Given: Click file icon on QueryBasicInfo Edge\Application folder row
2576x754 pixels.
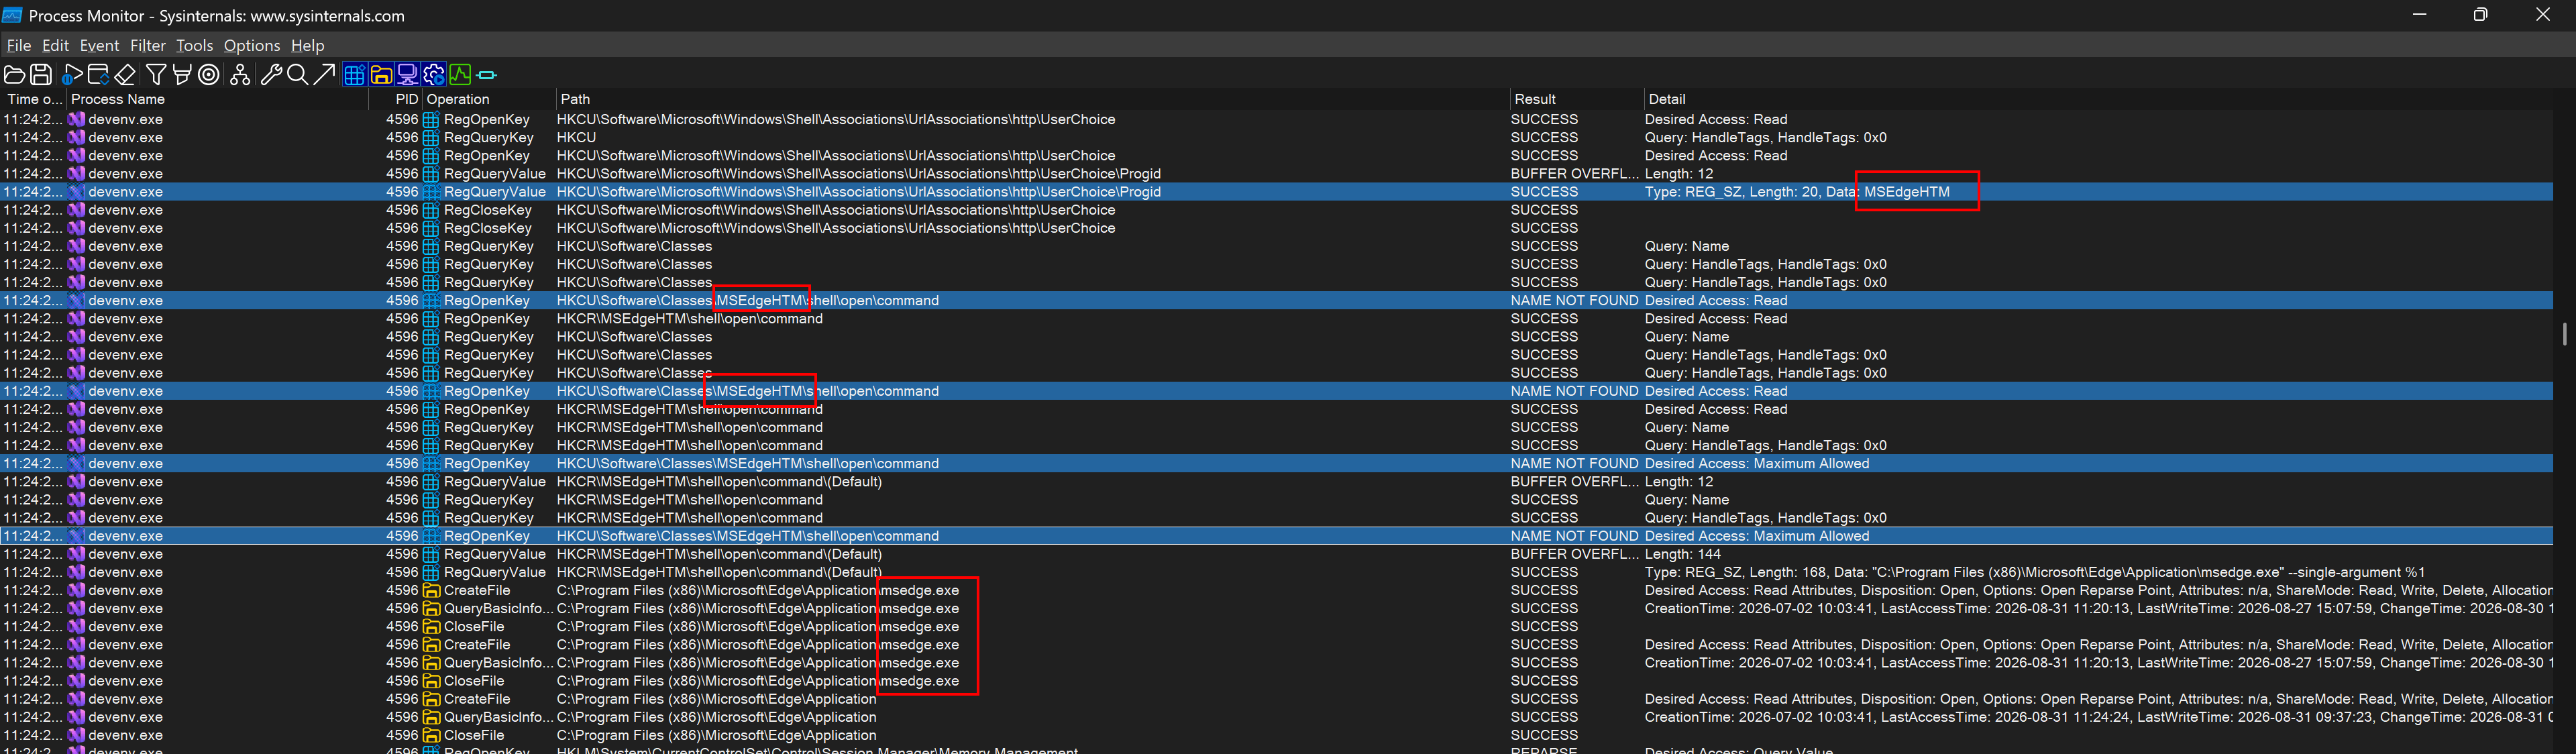Looking at the screenshot, I should point(431,717).
